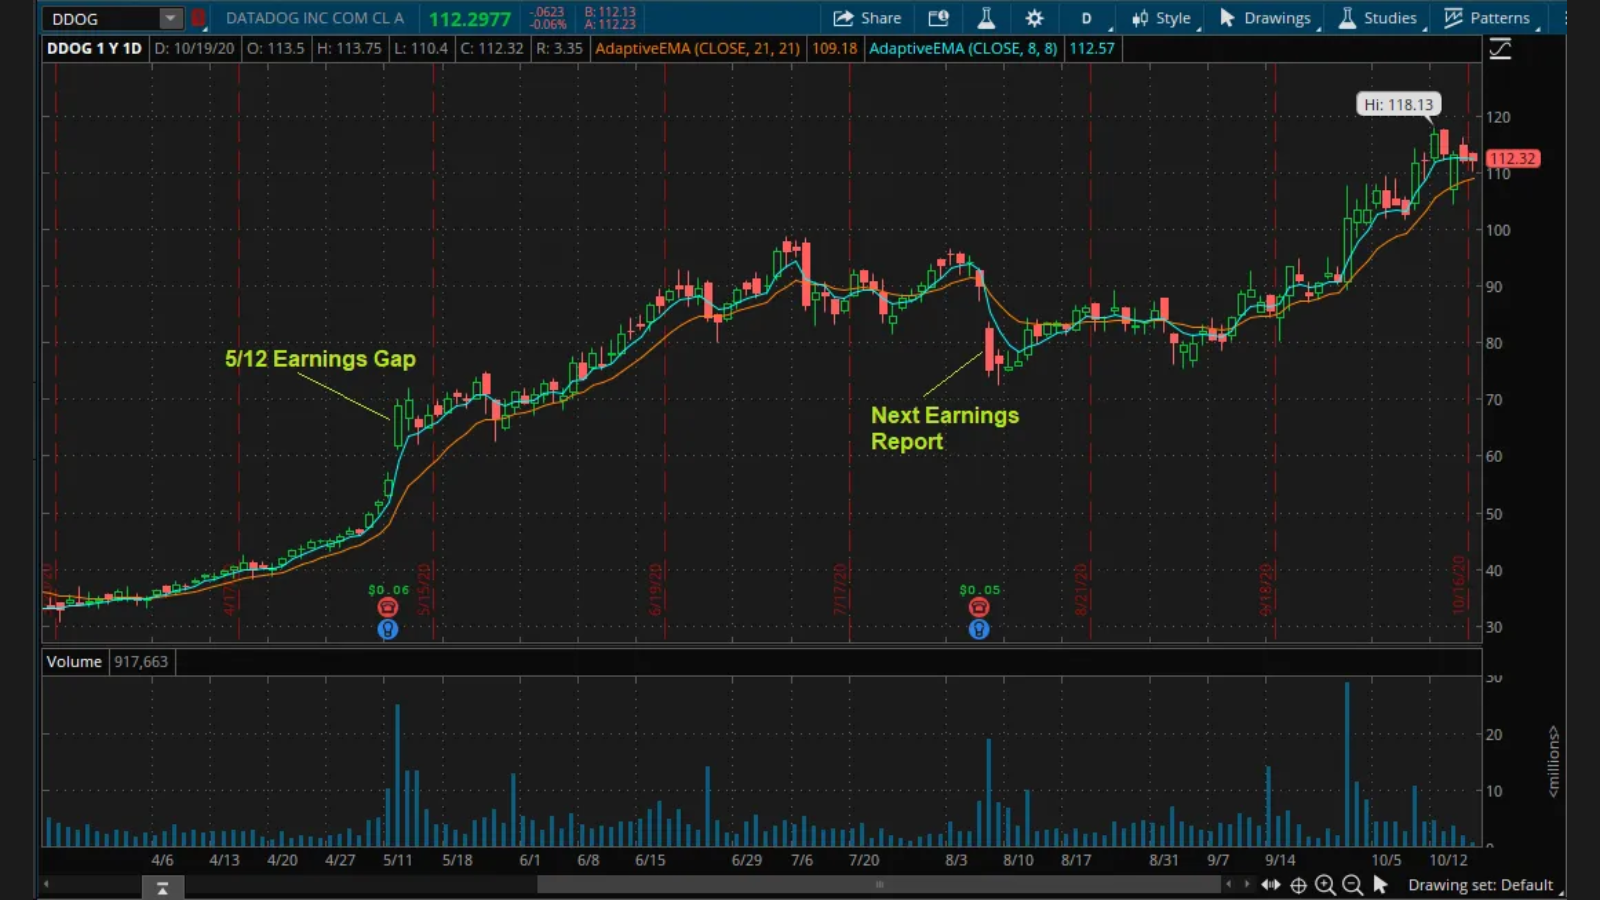
Task: Open chart settings gear icon
Action: (x=1034, y=18)
